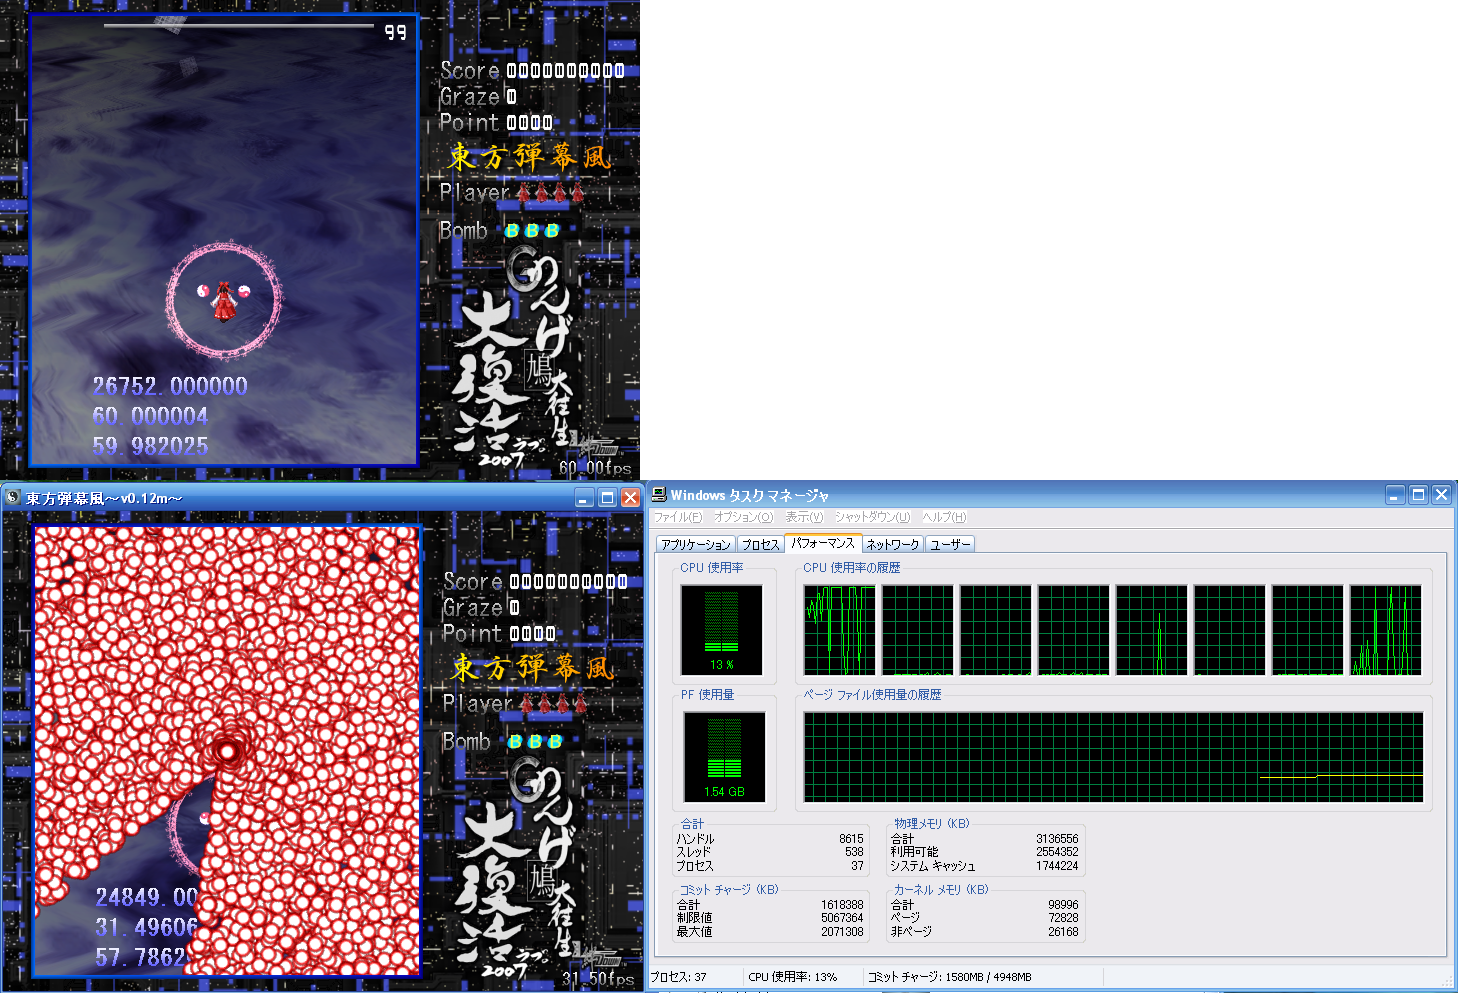Click the PF 使用量 gauge showing 1.54 GB
The image size is (1458, 993).
click(x=724, y=757)
